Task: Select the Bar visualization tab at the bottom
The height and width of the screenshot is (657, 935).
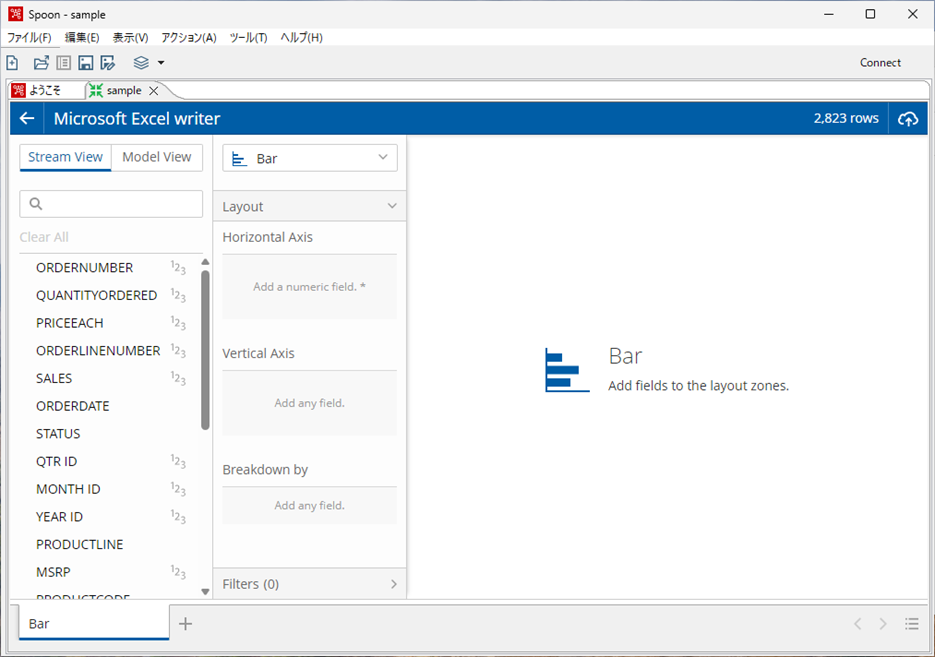Action: tap(94, 623)
